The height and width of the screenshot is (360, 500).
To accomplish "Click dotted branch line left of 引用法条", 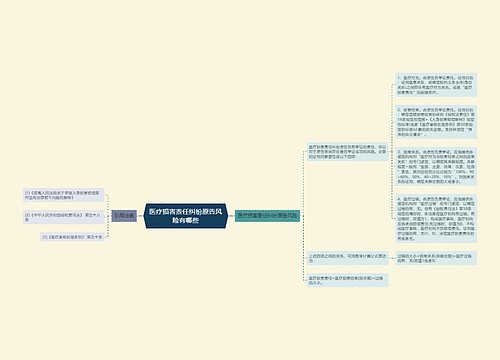I will (x=108, y=216).
